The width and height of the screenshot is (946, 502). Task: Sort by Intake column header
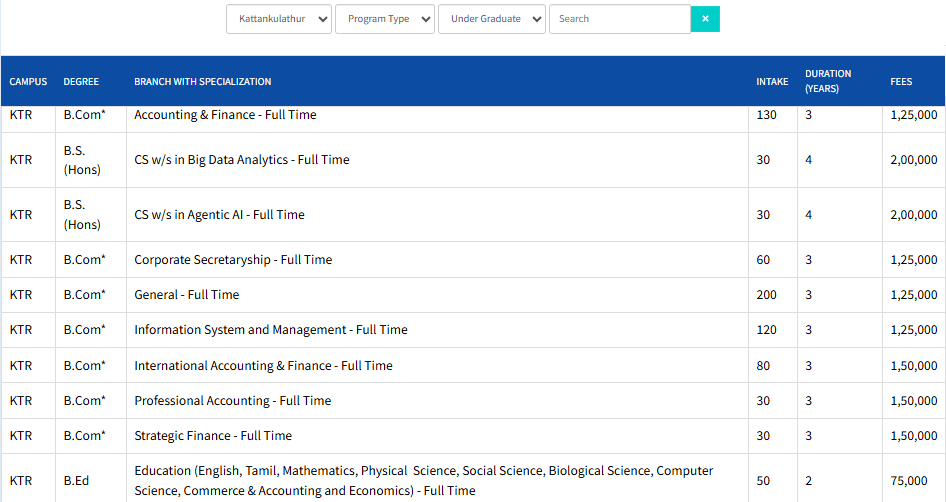tap(772, 82)
